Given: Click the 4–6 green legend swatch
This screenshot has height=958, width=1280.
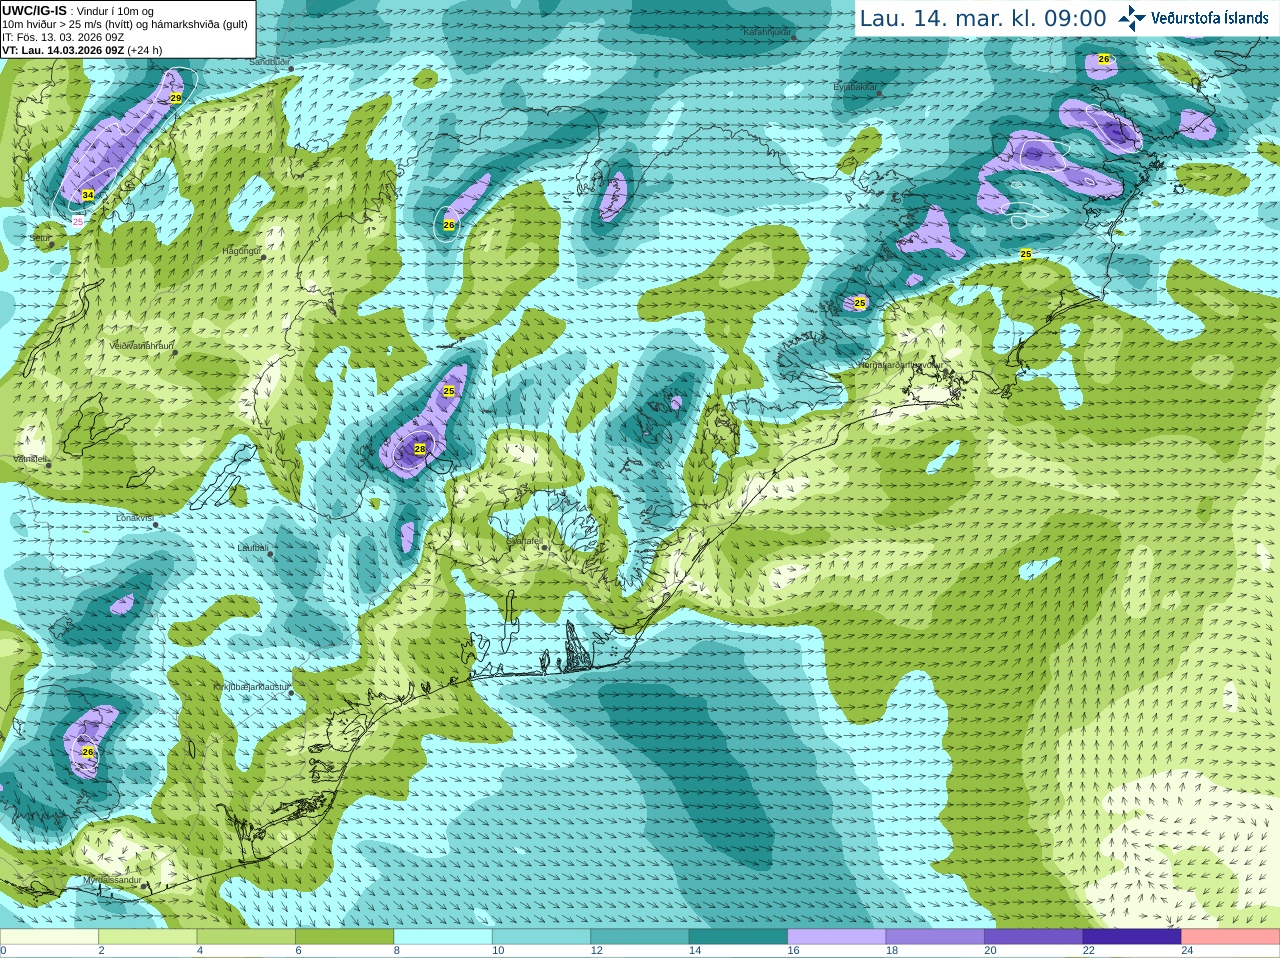Looking at the screenshot, I should (246, 937).
